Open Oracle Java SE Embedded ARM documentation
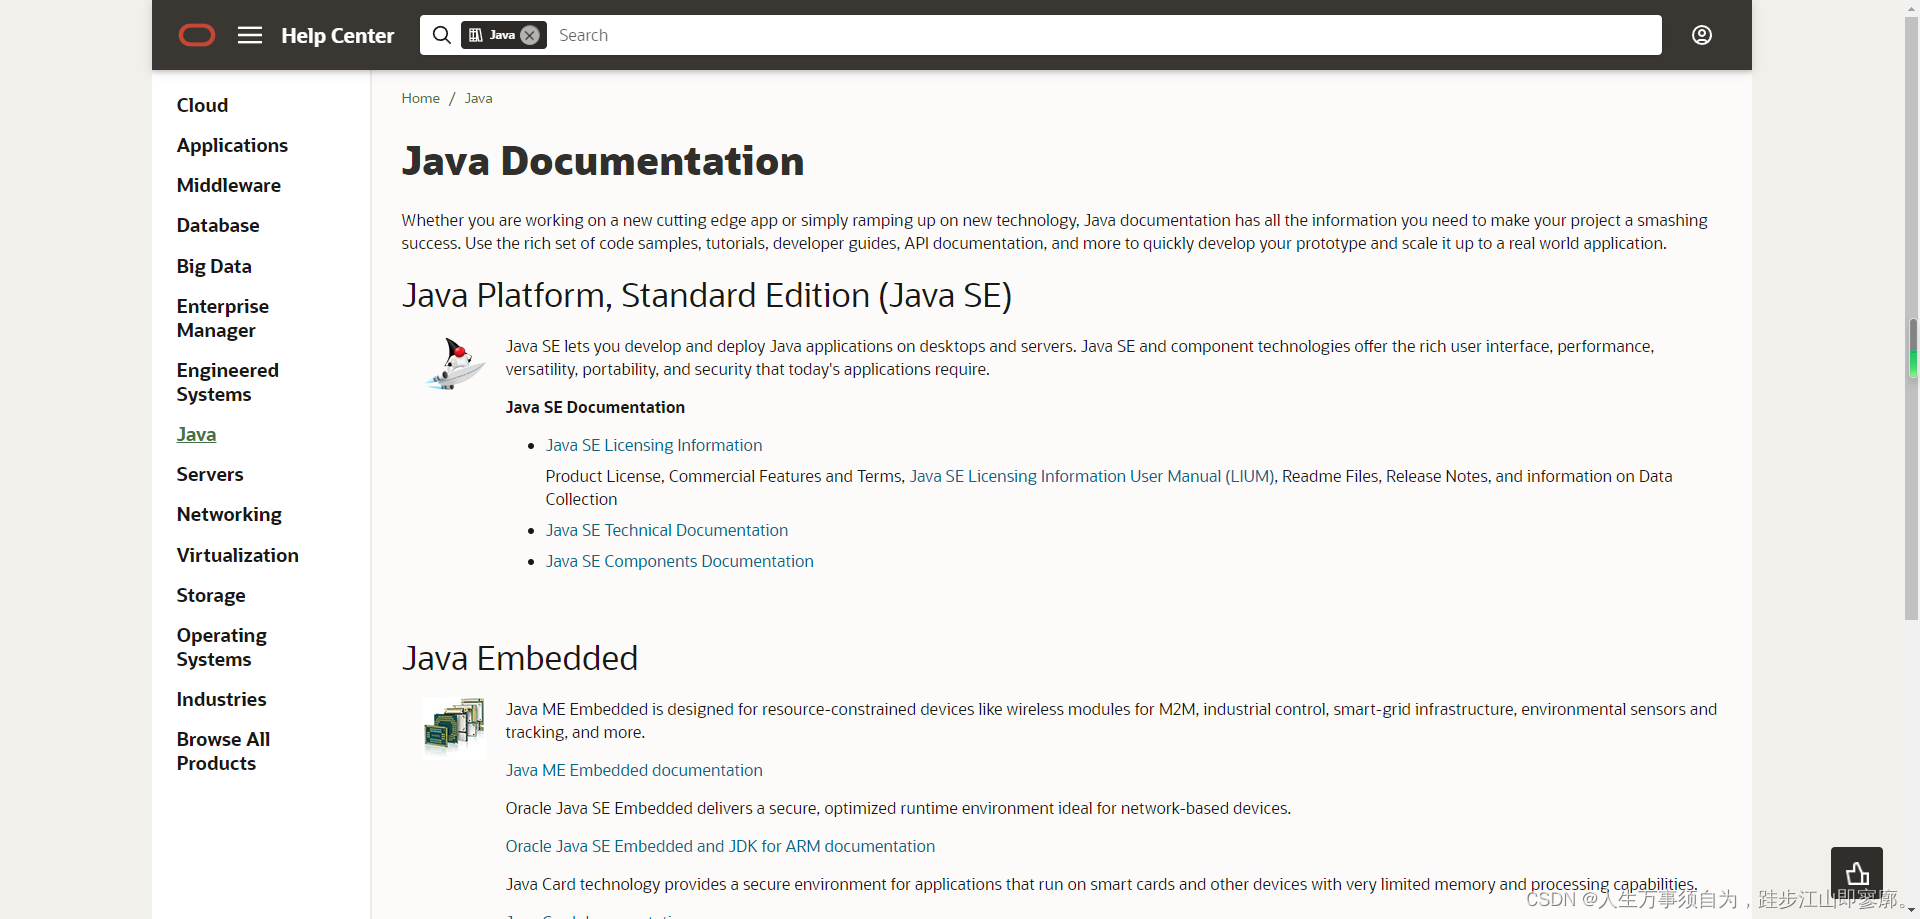Viewport: 1920px width, 919px height. [720, 846]
